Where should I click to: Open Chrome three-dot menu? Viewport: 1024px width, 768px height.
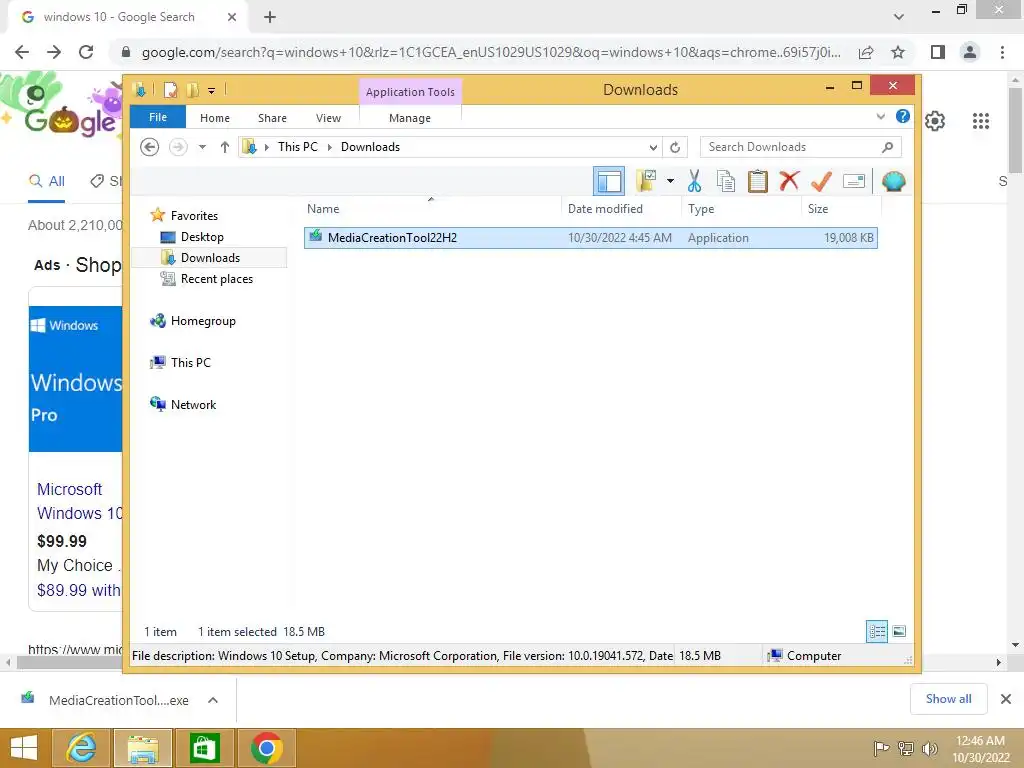[x=1002, y=52]
